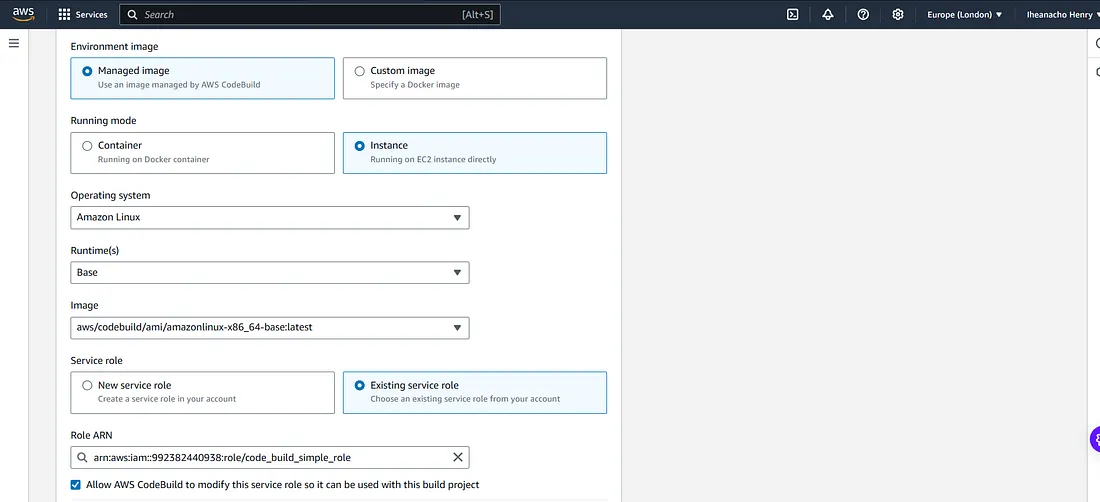Select Managed image option
This screenshot has width=1100, height=502.
203,78
